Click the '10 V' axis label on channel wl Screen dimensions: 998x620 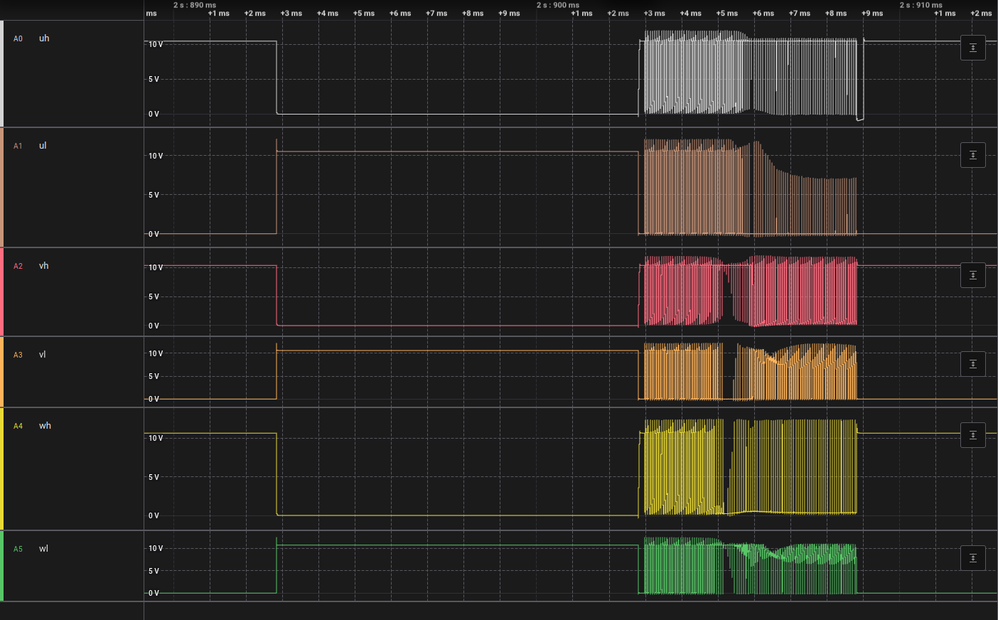pyautogui.click(x=155, y=549)
